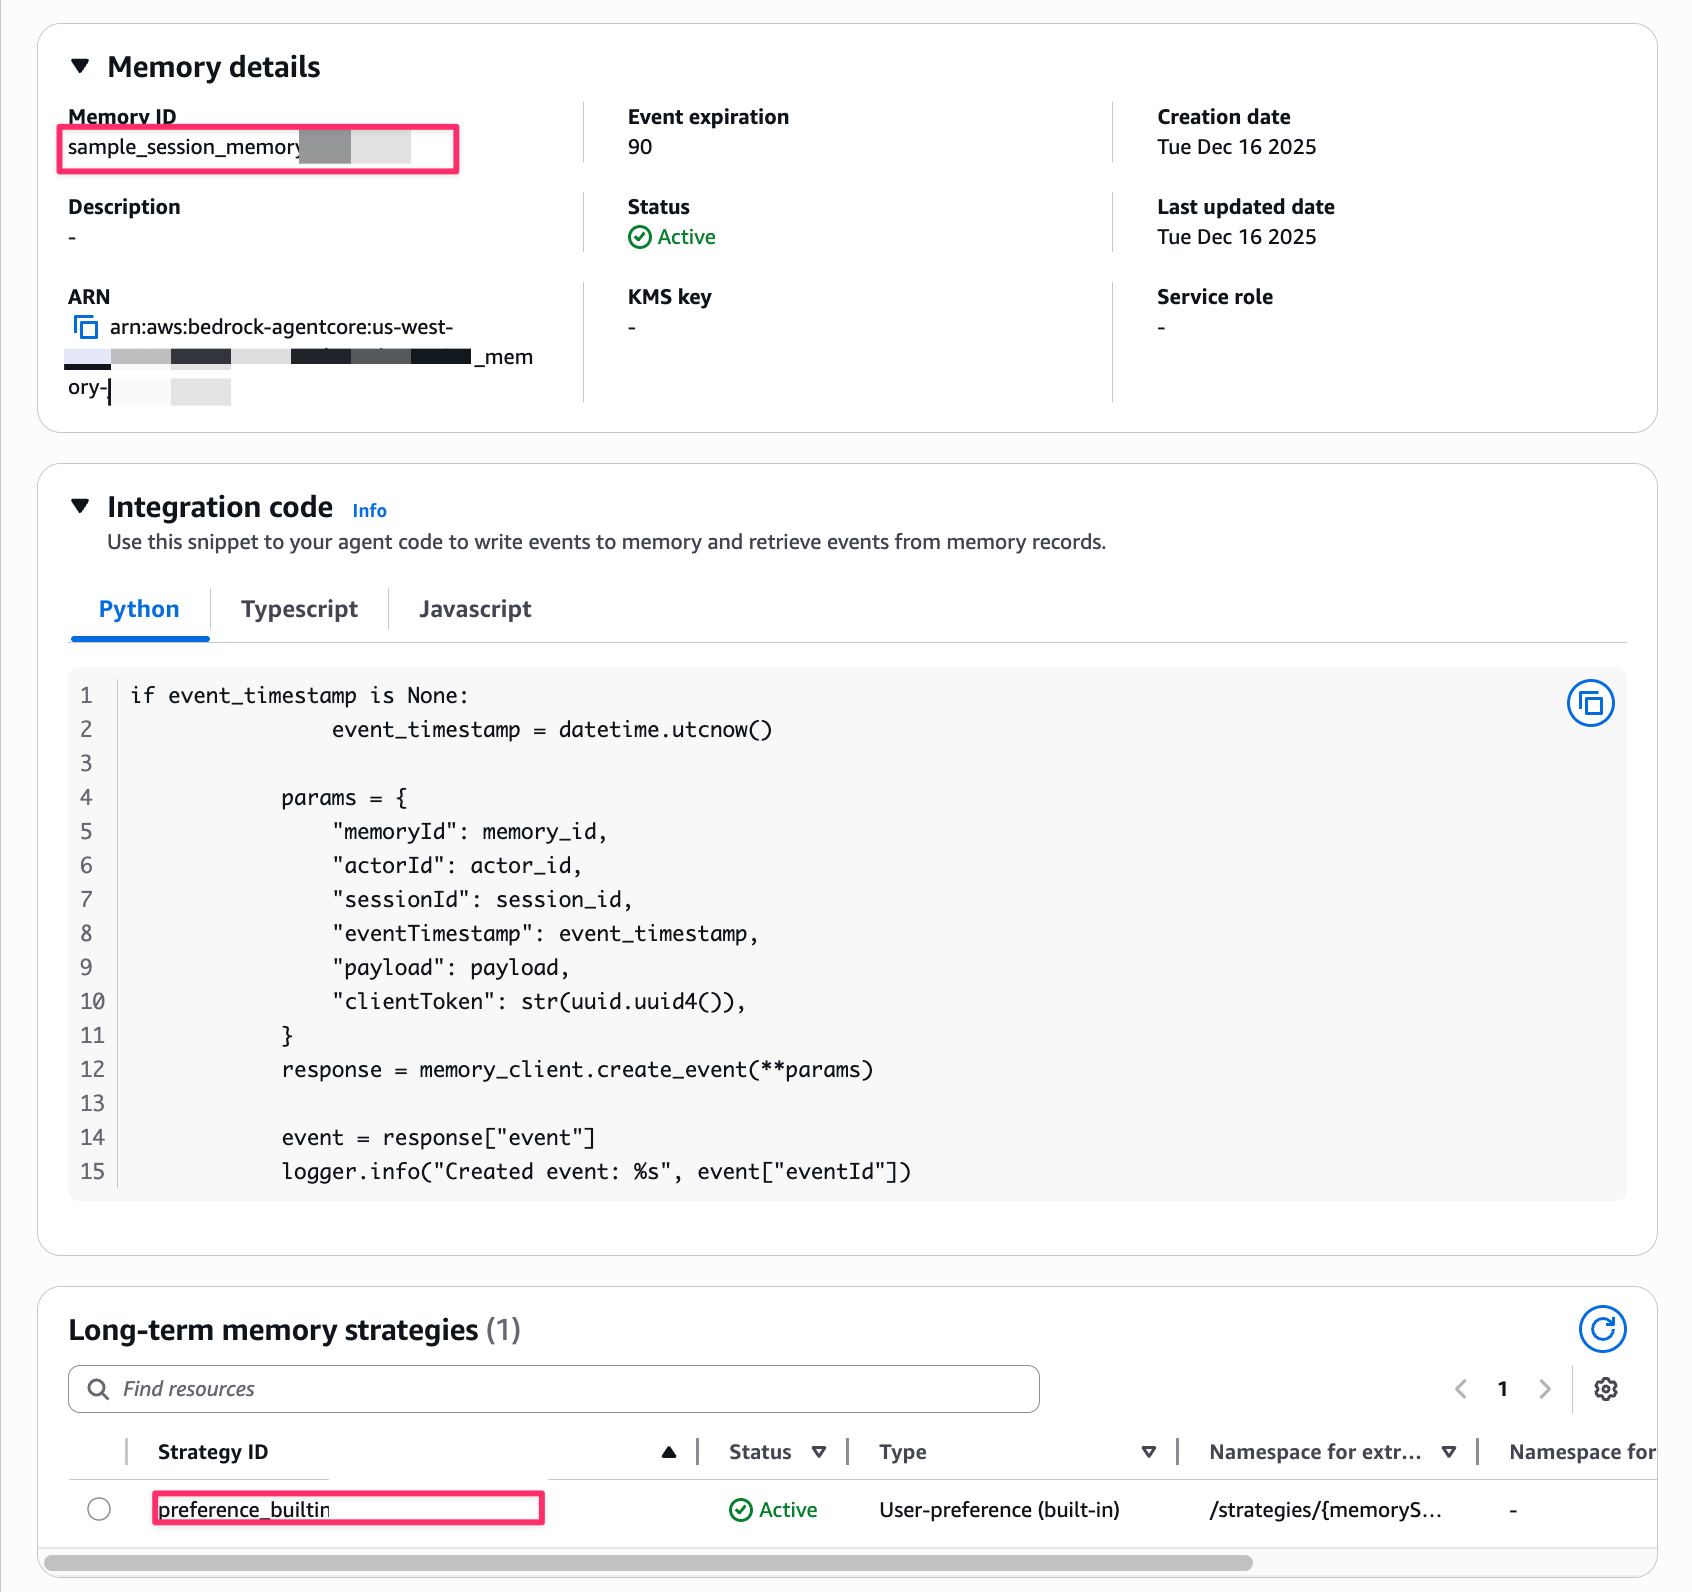The width and height of the screenshot is (1692, 1592).
Task: Copy the ARN to clipboard
Action: tap(86, 327)
